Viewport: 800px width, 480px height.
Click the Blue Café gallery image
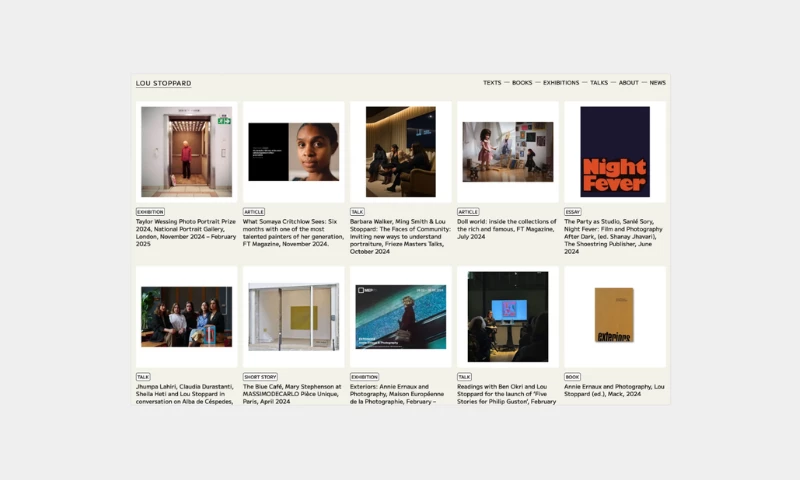293,317
